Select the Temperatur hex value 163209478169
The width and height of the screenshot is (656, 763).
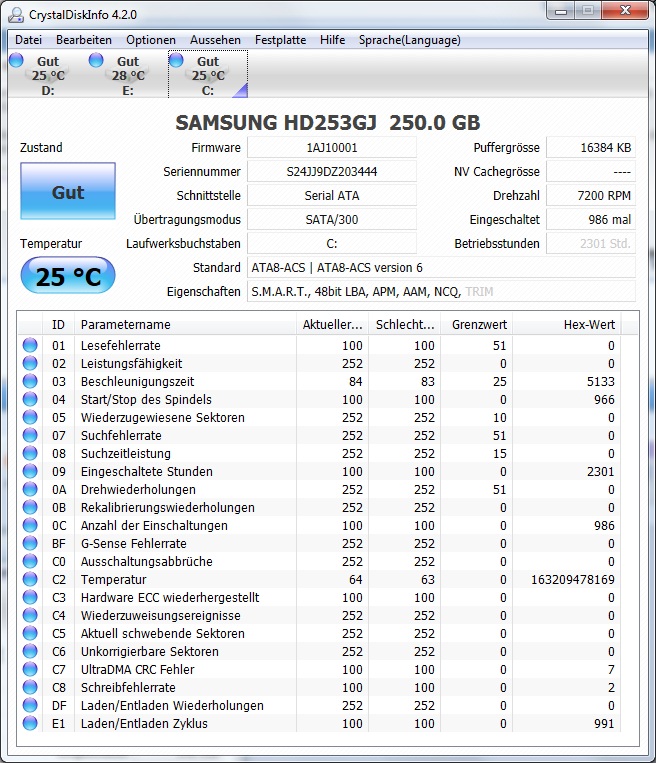[573, 580]
